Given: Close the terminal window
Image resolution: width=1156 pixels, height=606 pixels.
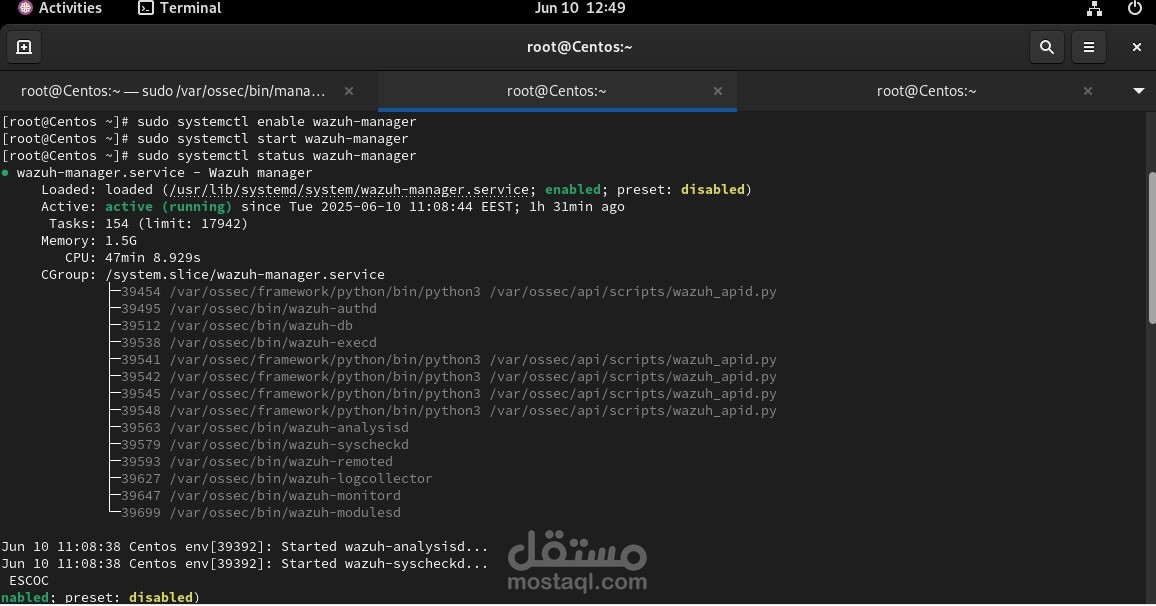Looking at the screenshot, I should pyautogui.click(x=1136, y=47).
